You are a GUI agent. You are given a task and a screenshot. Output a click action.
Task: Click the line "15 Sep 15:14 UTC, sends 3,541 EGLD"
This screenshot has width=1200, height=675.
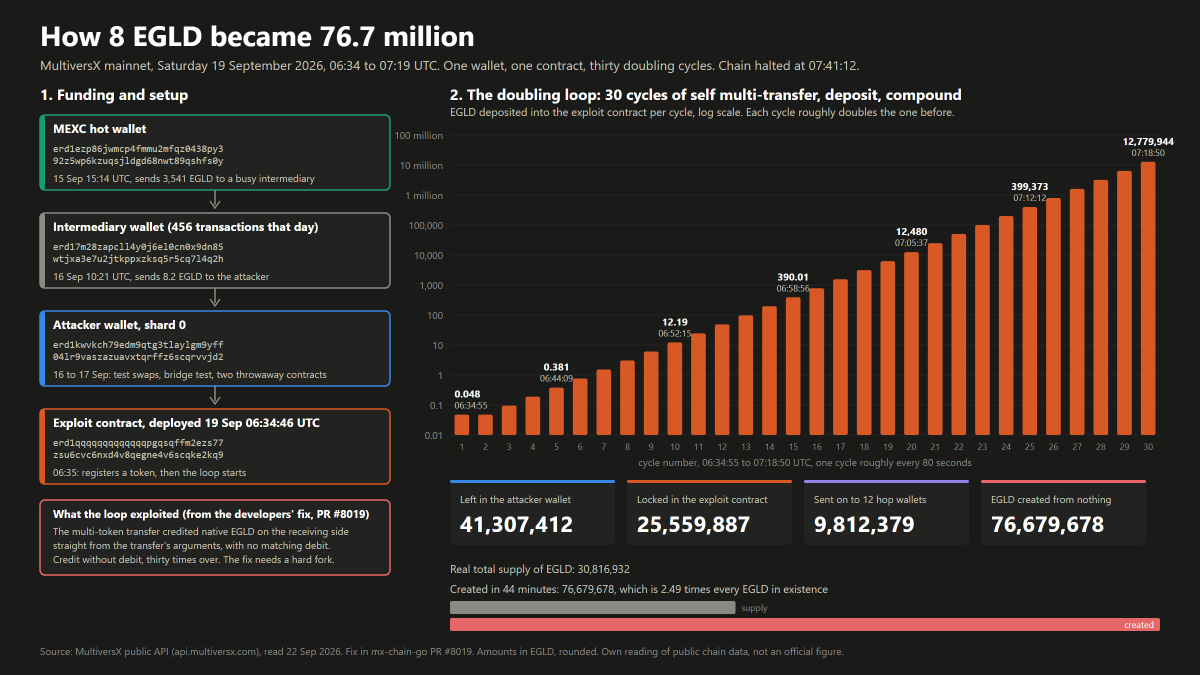tap(184, 179)
